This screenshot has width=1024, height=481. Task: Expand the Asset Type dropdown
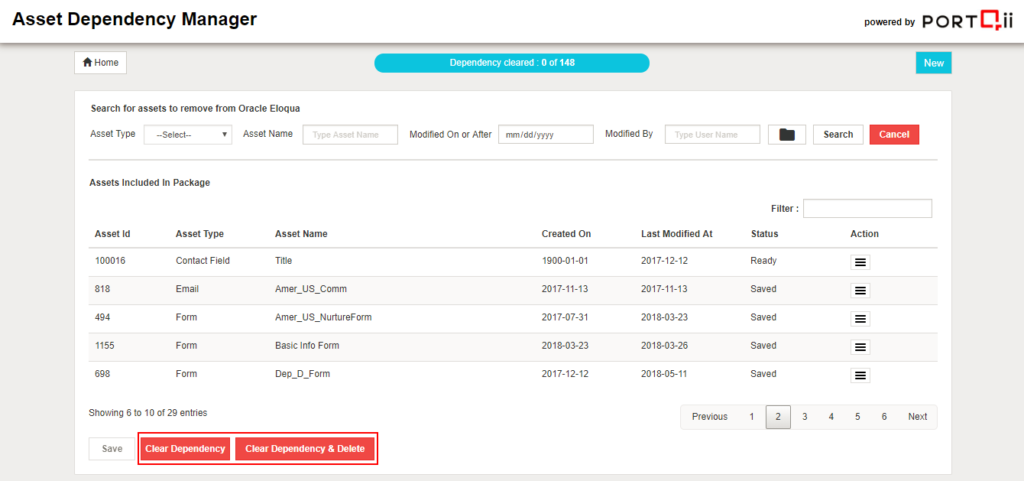point(188,135)
